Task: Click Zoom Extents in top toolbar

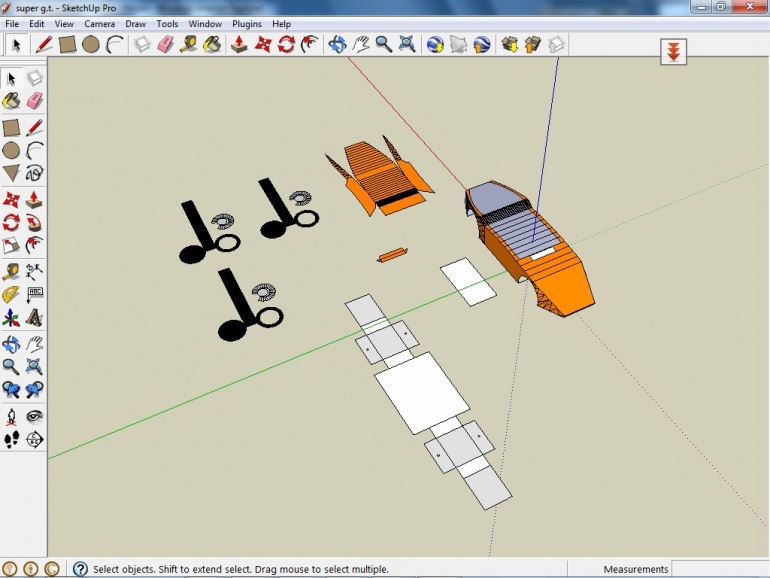Action: 407,45
